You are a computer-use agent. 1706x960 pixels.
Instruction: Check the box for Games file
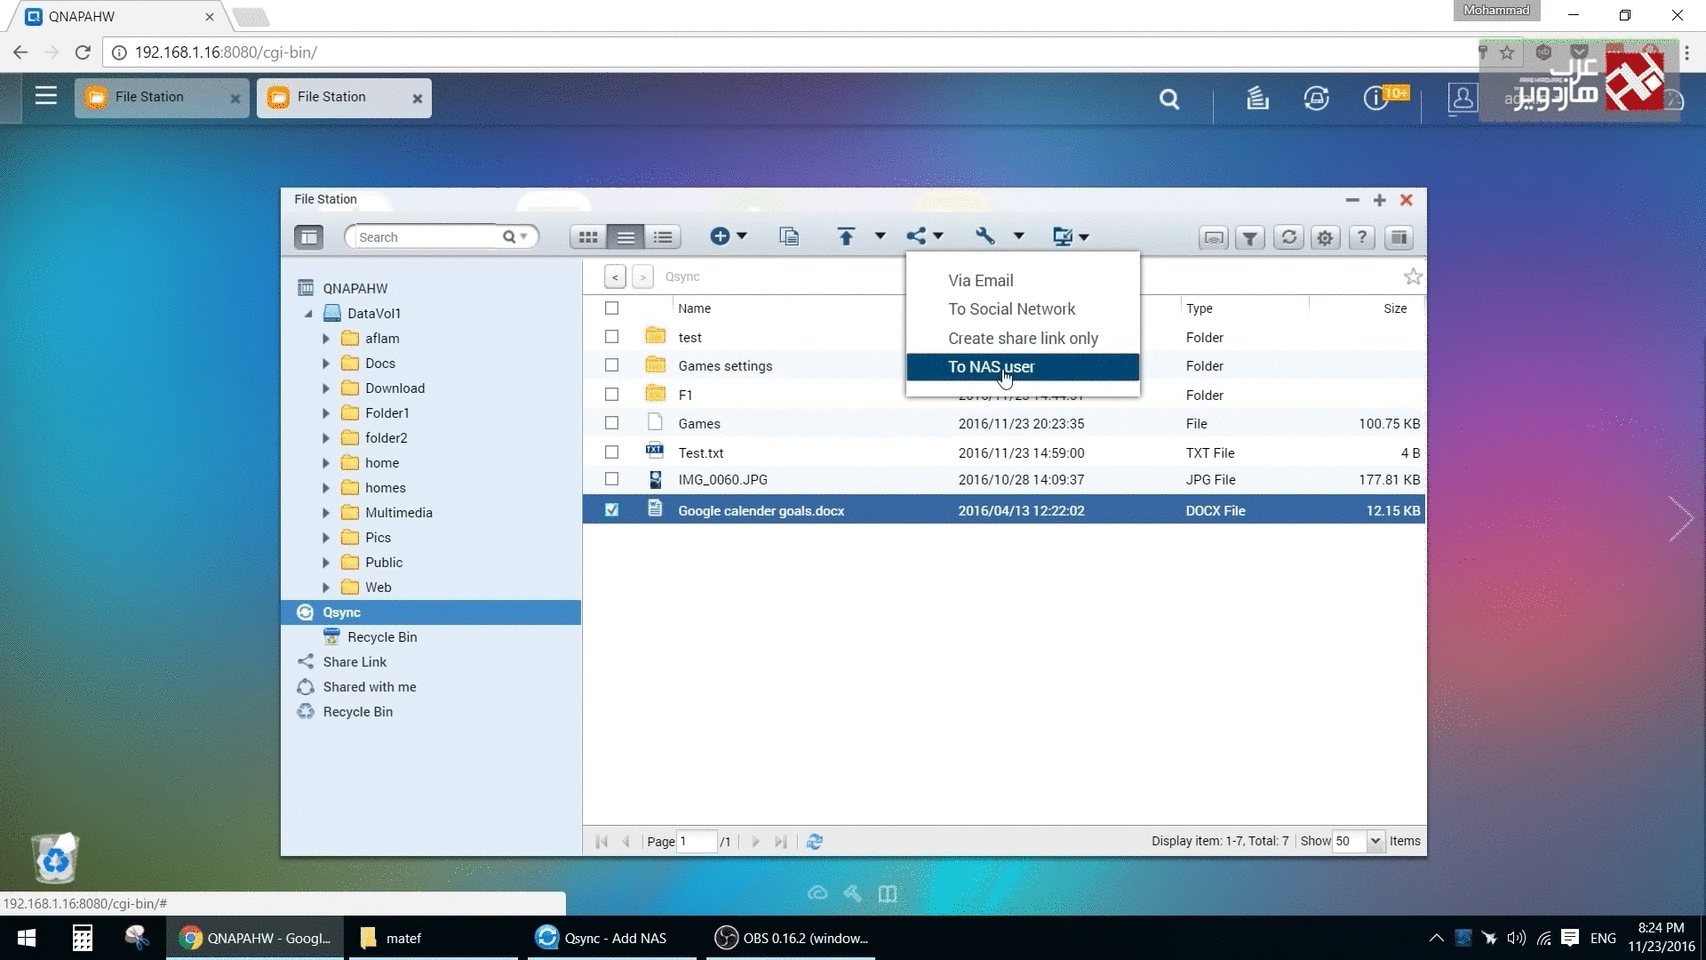coord(612,423)
